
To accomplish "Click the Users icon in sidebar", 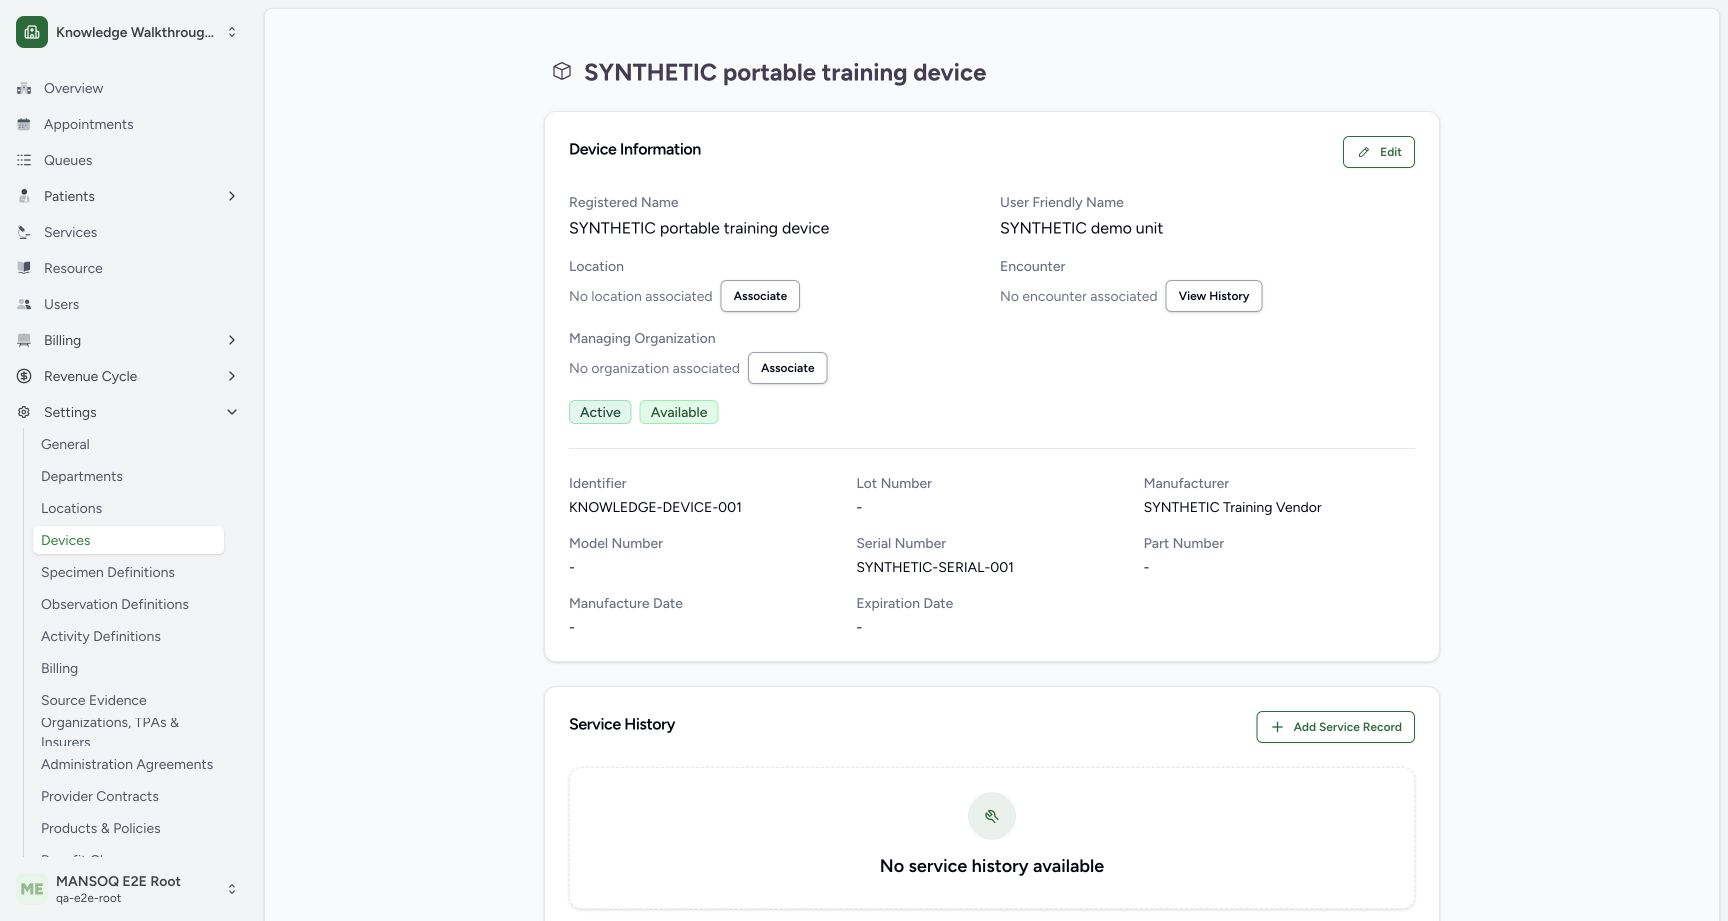I will pyautogui.click(x=24, y=304).
